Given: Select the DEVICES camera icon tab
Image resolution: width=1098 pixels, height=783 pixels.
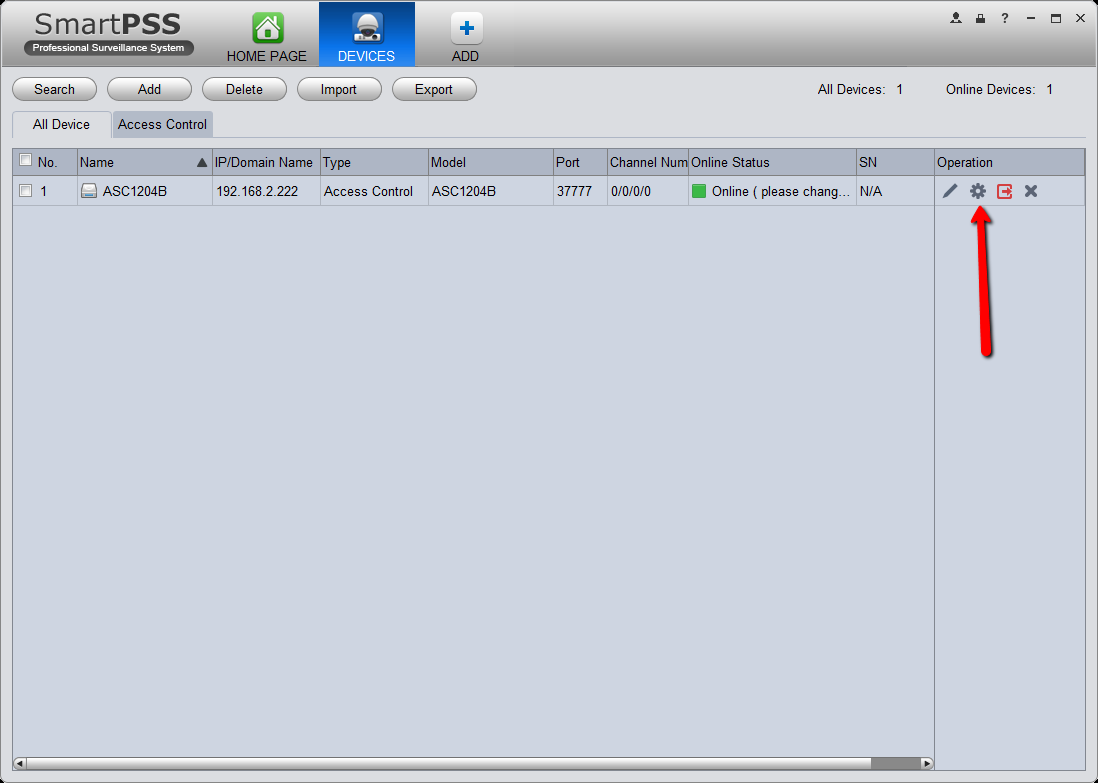Looking at the screenshot, I should tap(366, 34).
